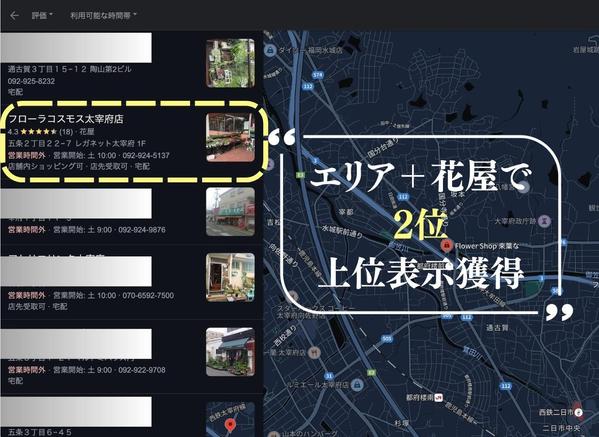
Task: Open the フローラコスモス太宰府店 listing title
Action: coord(66,119)
